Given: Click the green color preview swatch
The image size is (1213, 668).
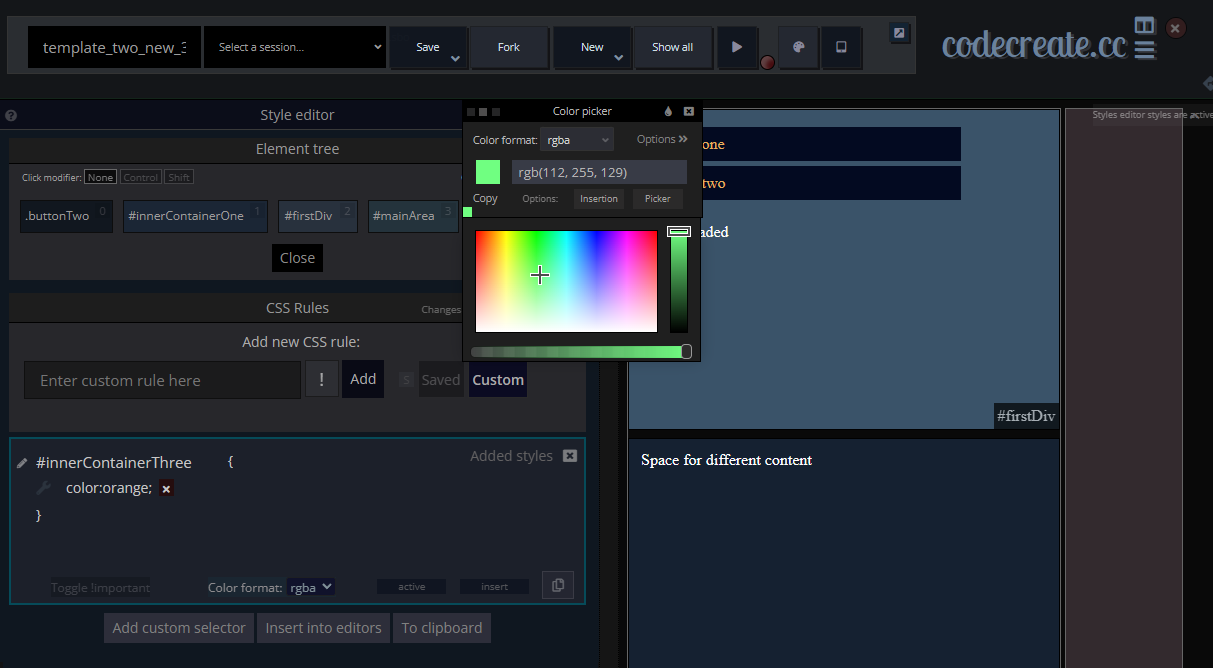Looking at the screenshot, I should pyautogui.click(x=488, y=172).
